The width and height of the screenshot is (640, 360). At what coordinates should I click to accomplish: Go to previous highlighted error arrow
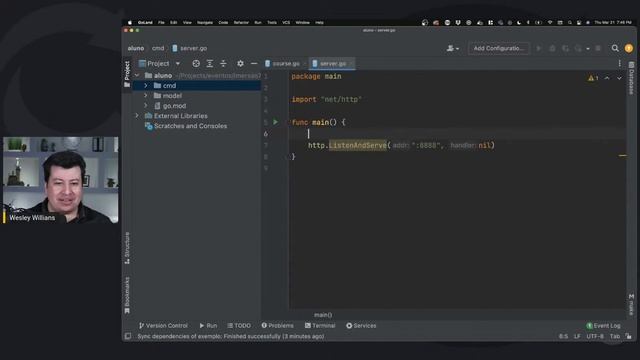click(x=607, y=78)
